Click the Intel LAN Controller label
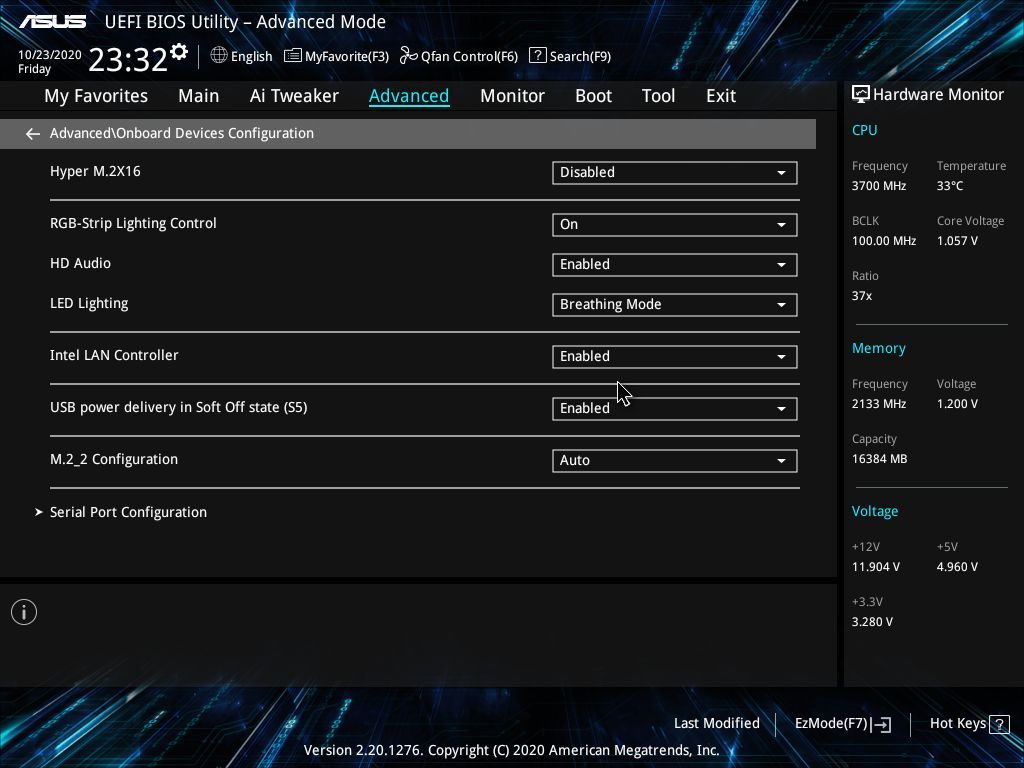 coord(114,355)
